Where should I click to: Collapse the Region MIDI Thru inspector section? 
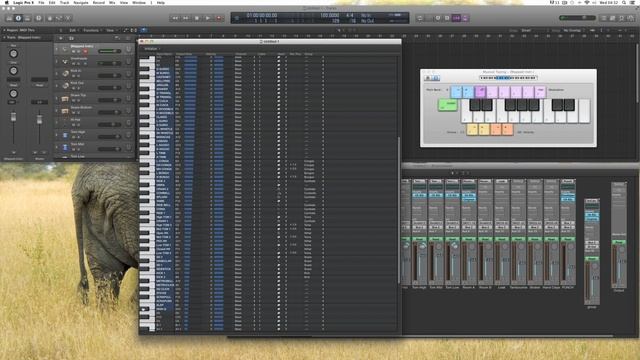(4, 30)
